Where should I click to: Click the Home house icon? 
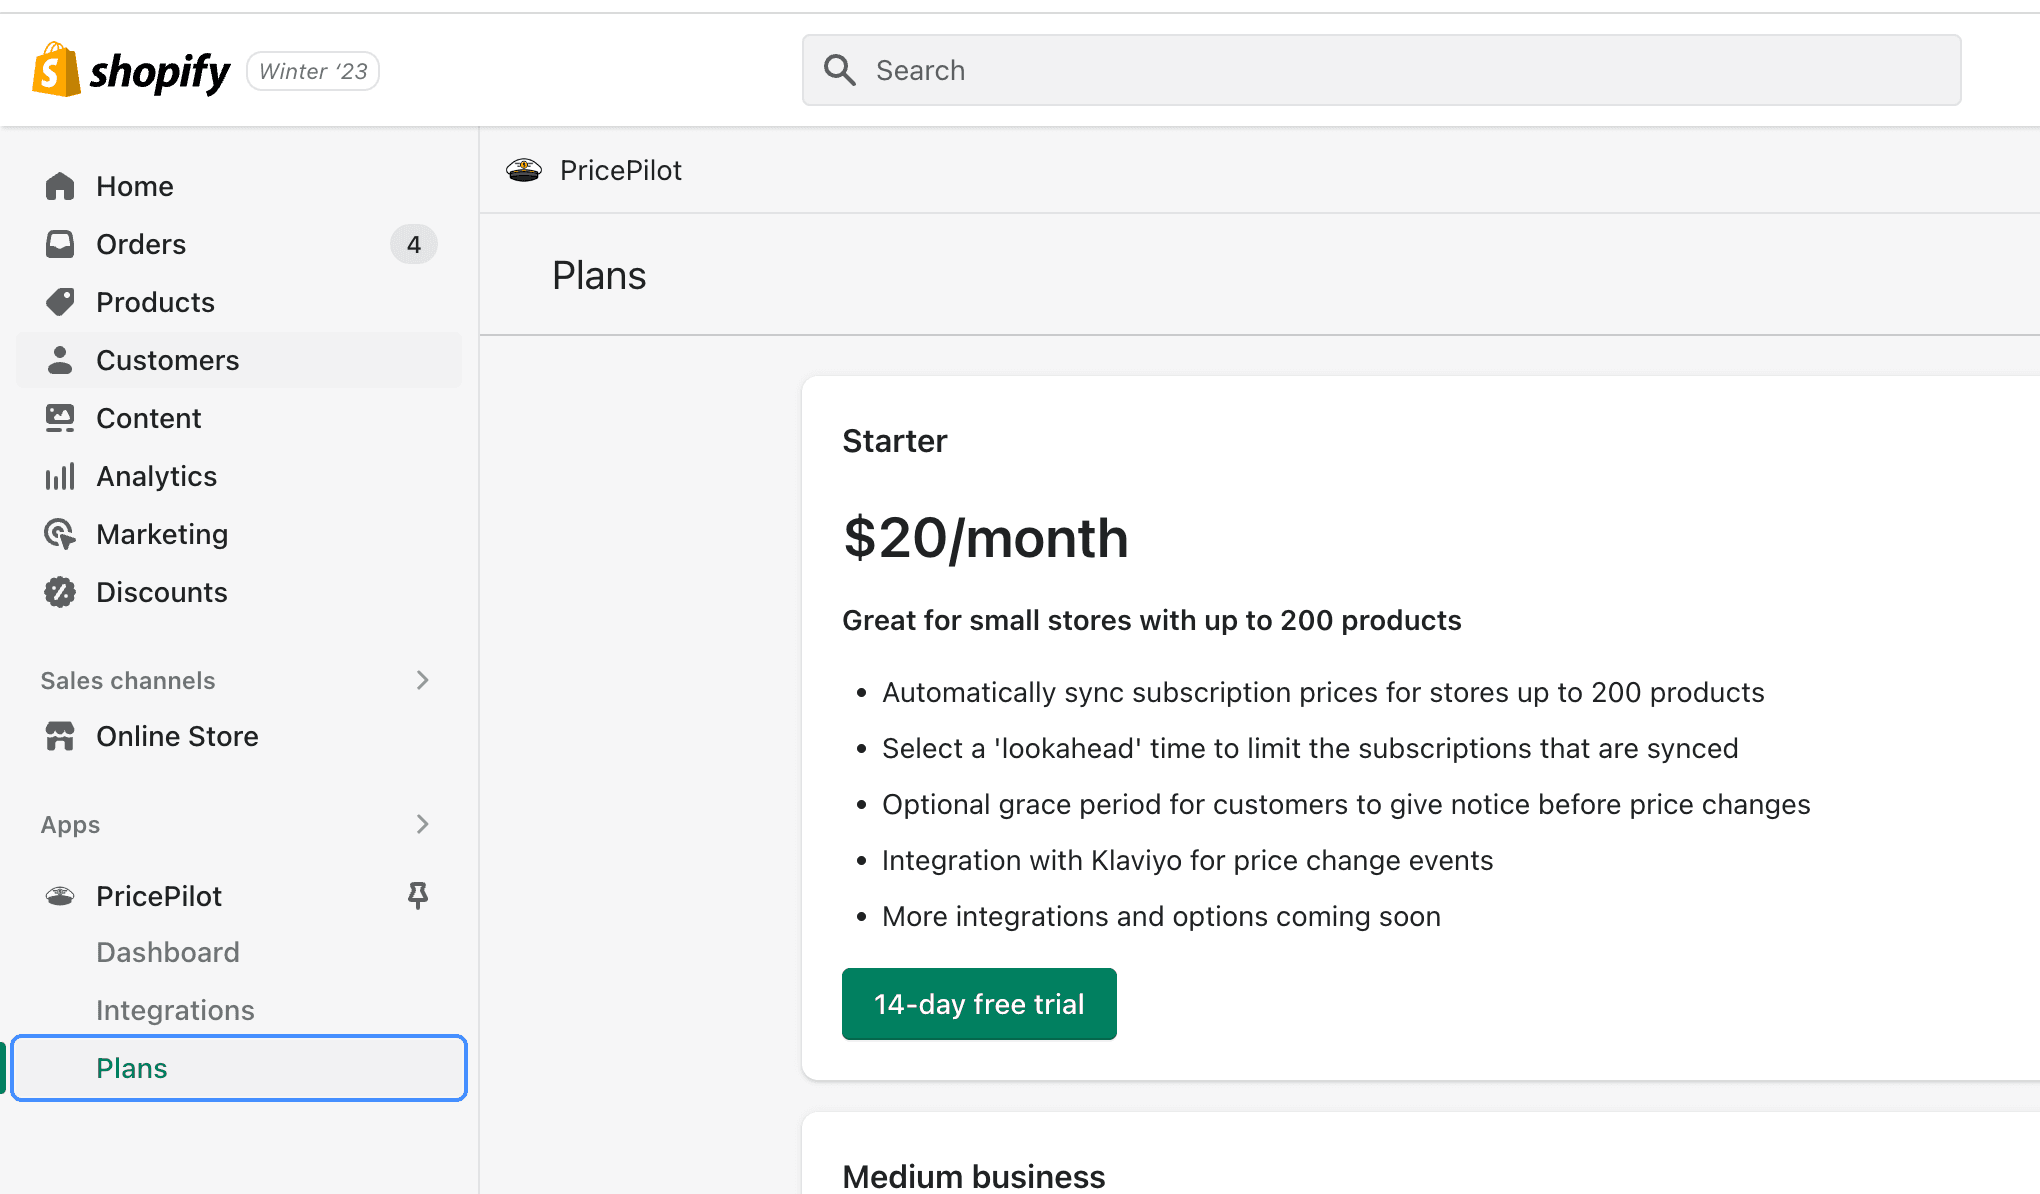point(60,186)
